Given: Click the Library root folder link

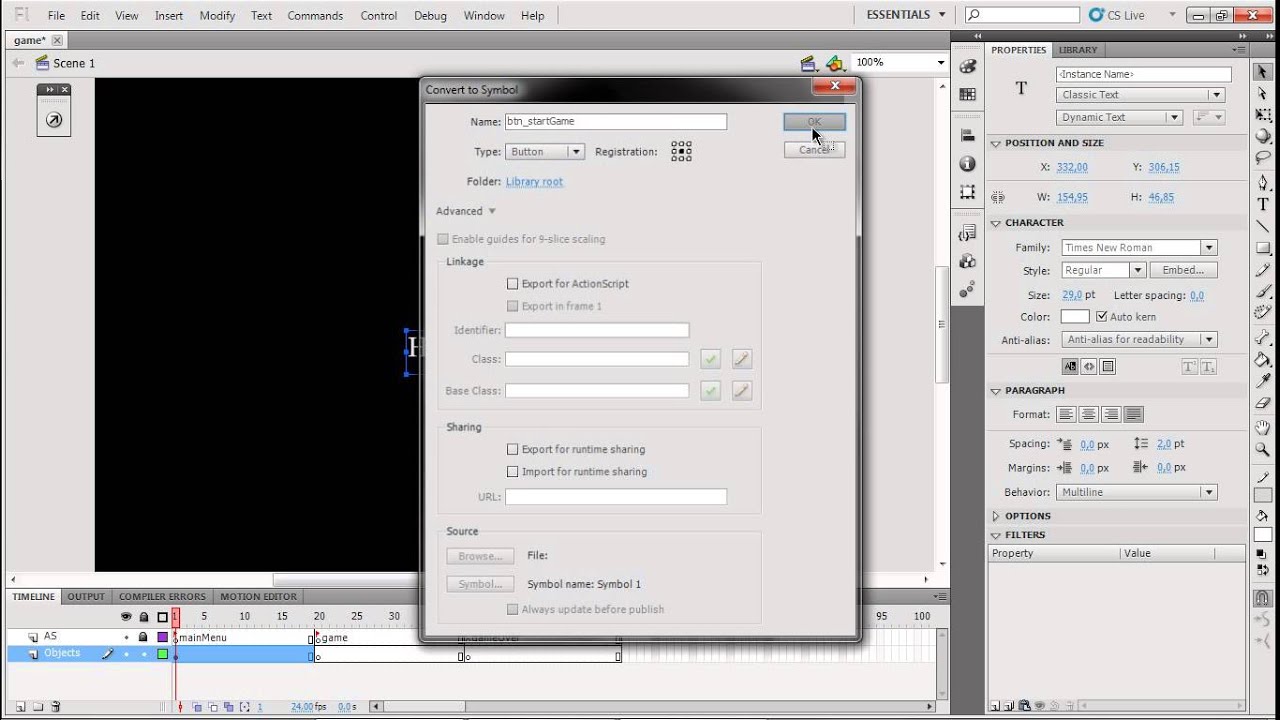Looking at the screenshot, I should point(534,182).
